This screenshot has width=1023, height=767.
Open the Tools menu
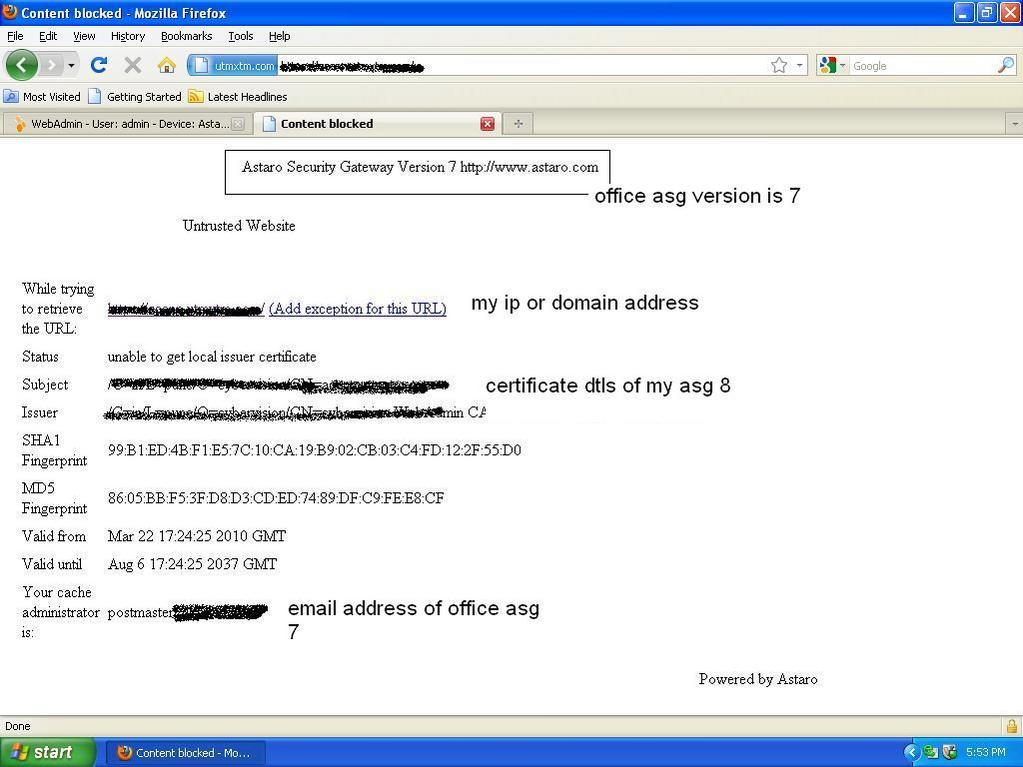point(240,36)
